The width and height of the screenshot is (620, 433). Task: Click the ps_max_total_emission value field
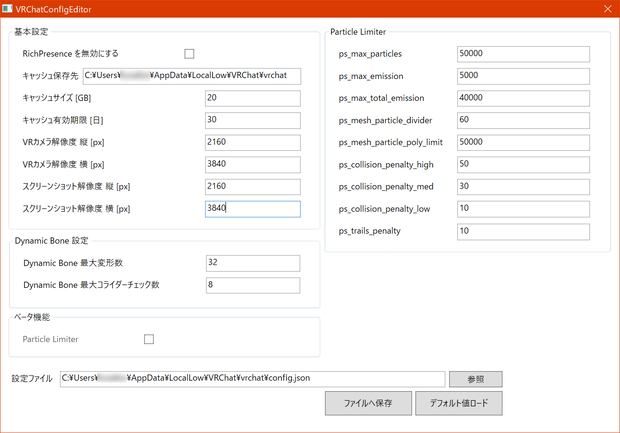[524, 98]
